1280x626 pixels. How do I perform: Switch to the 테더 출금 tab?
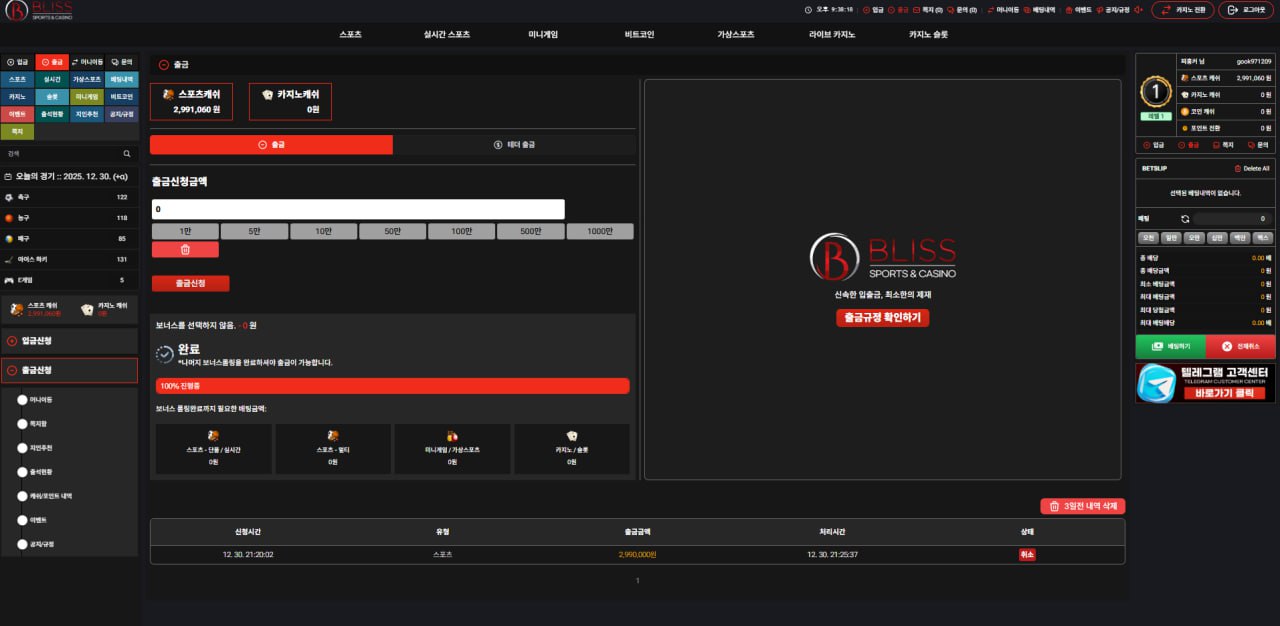click(x=514, y=145)
